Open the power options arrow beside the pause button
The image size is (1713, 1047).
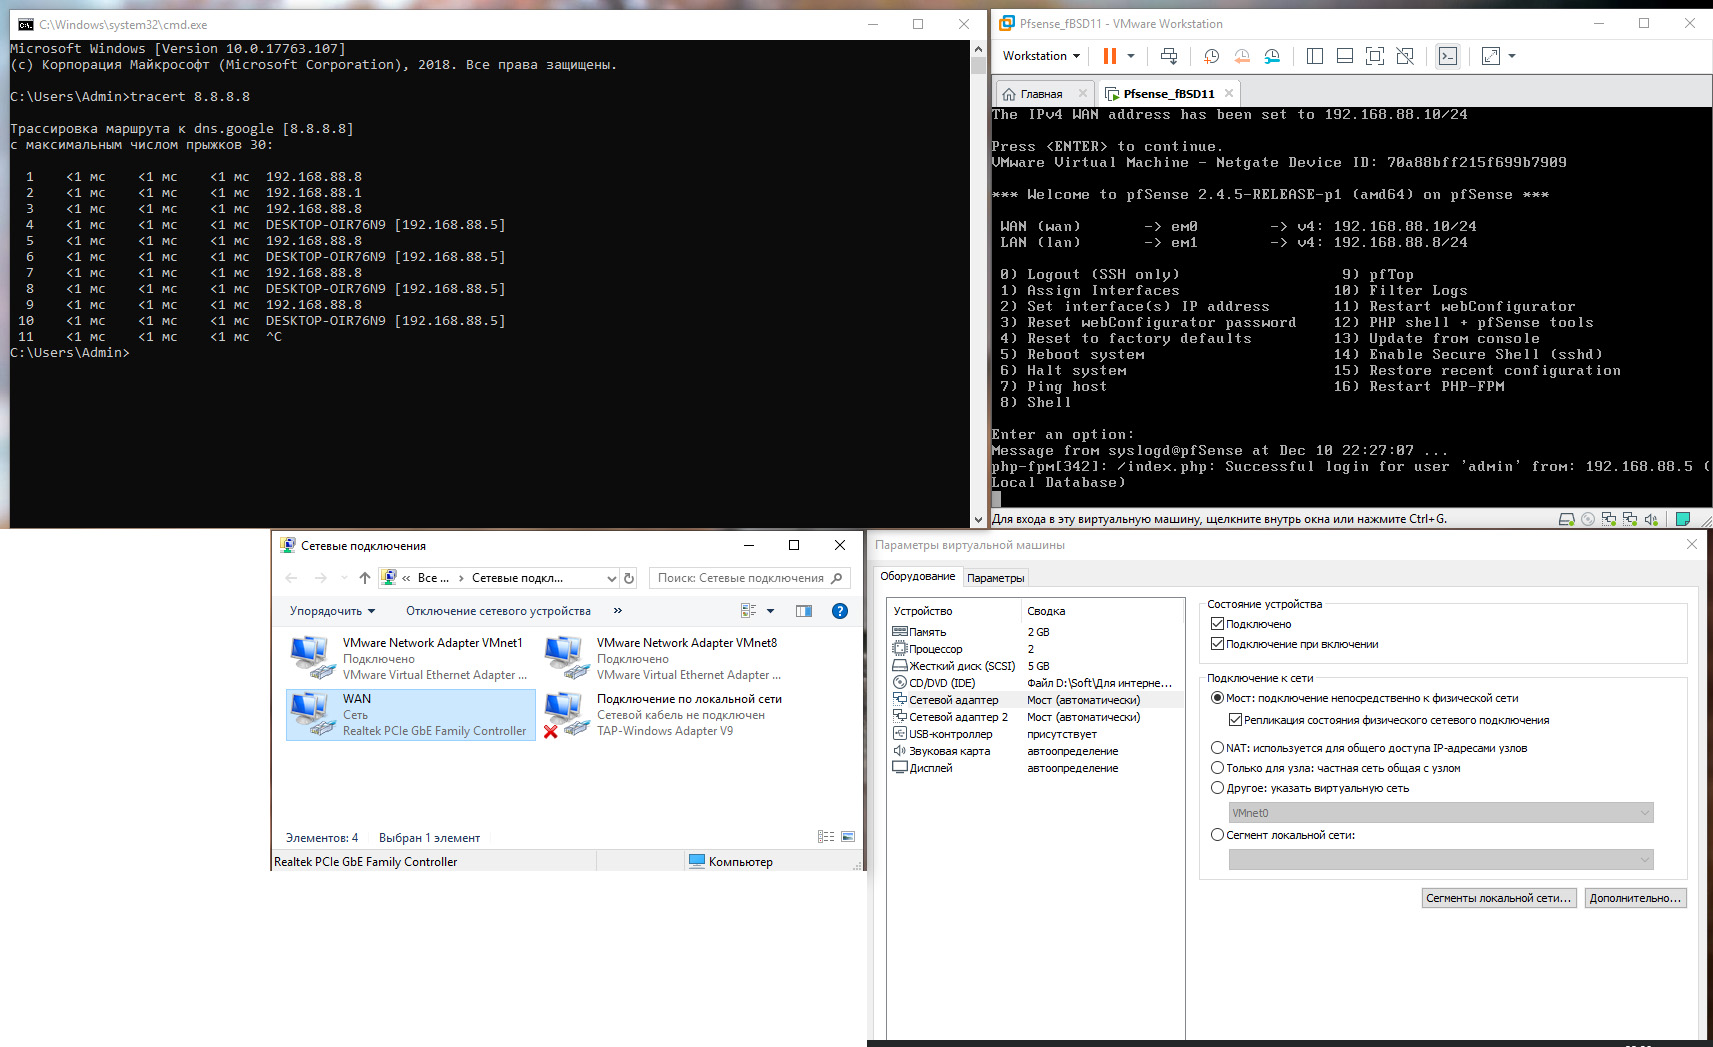tap(1131, 56)
